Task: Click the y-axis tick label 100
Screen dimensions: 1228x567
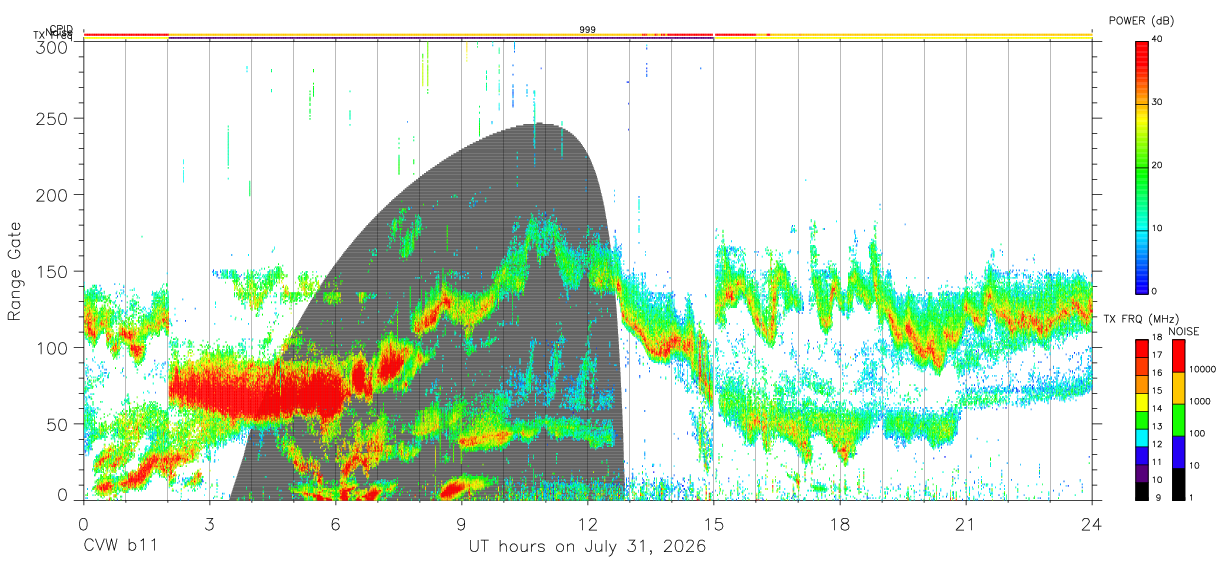Action: pos(51,347)
